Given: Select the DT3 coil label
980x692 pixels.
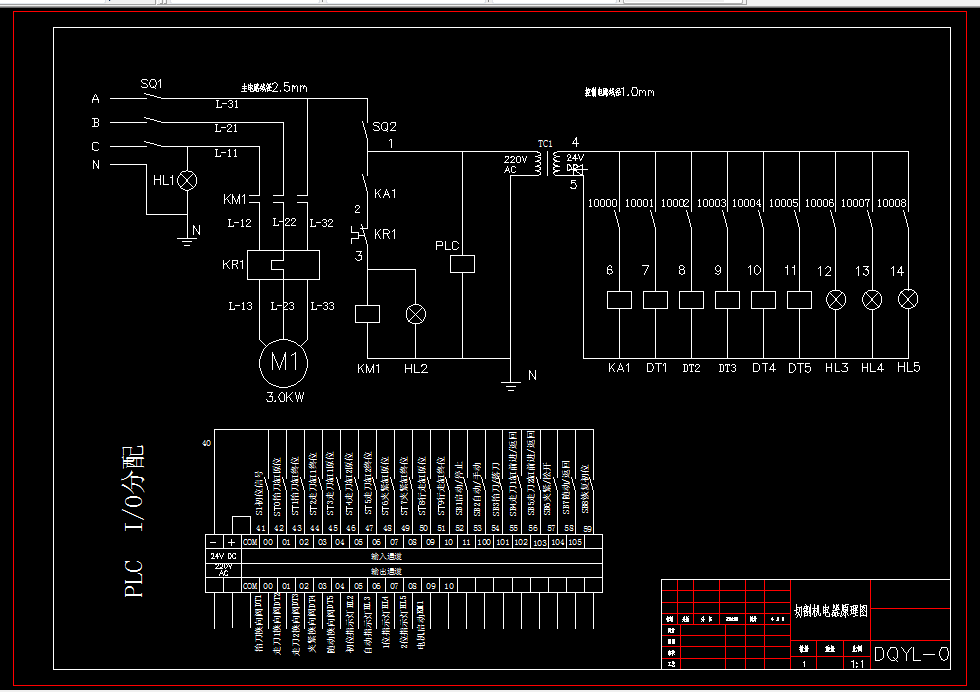Looking at the screenshot, I should [x=728, y=368].
